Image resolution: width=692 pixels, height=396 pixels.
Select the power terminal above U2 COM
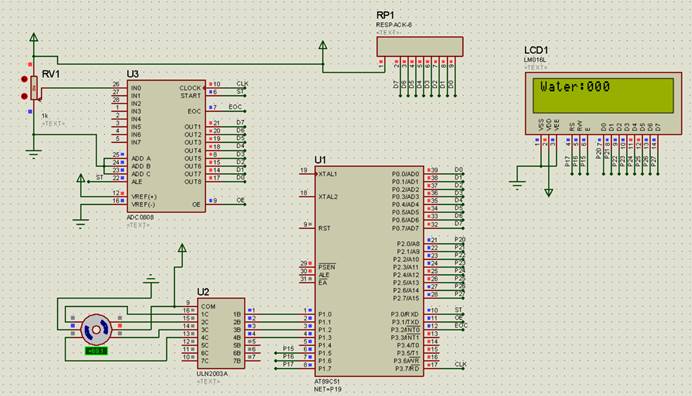point(182,248)
